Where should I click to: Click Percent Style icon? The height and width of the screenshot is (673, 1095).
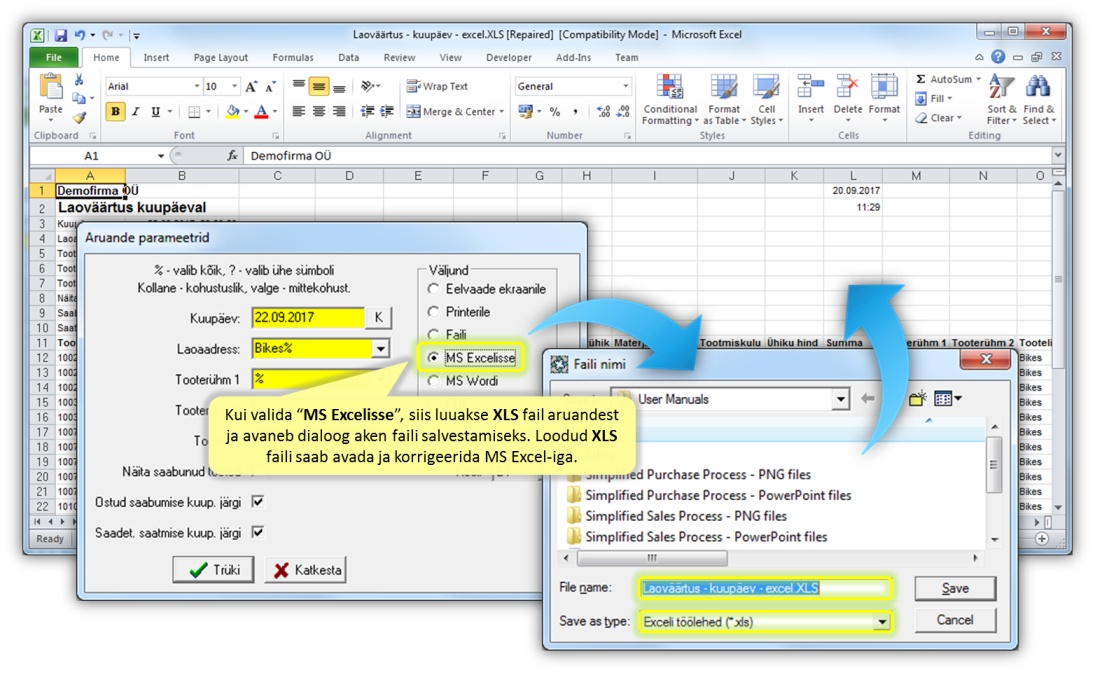555,112
